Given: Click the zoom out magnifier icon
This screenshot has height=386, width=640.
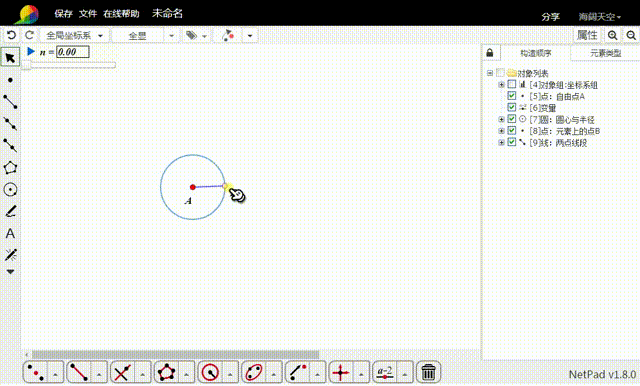Looking at the screenshot, I should (631, 35).
